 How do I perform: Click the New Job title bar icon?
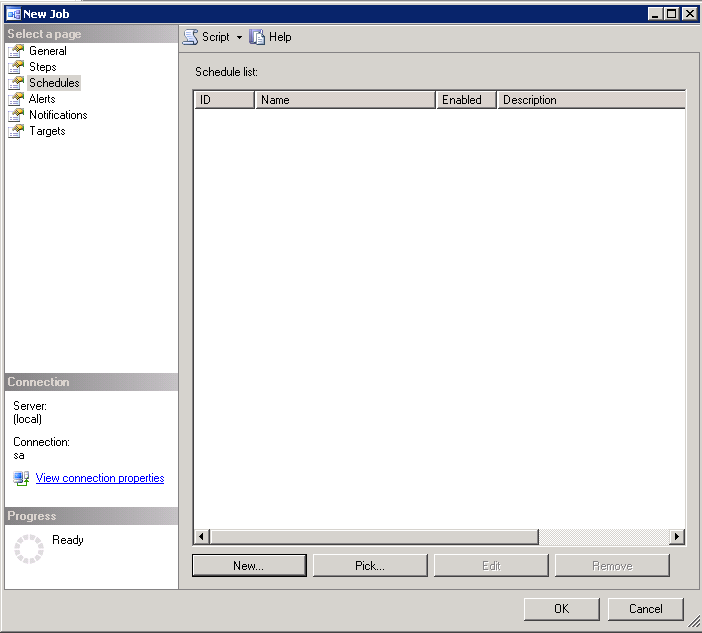coord(13,14)
